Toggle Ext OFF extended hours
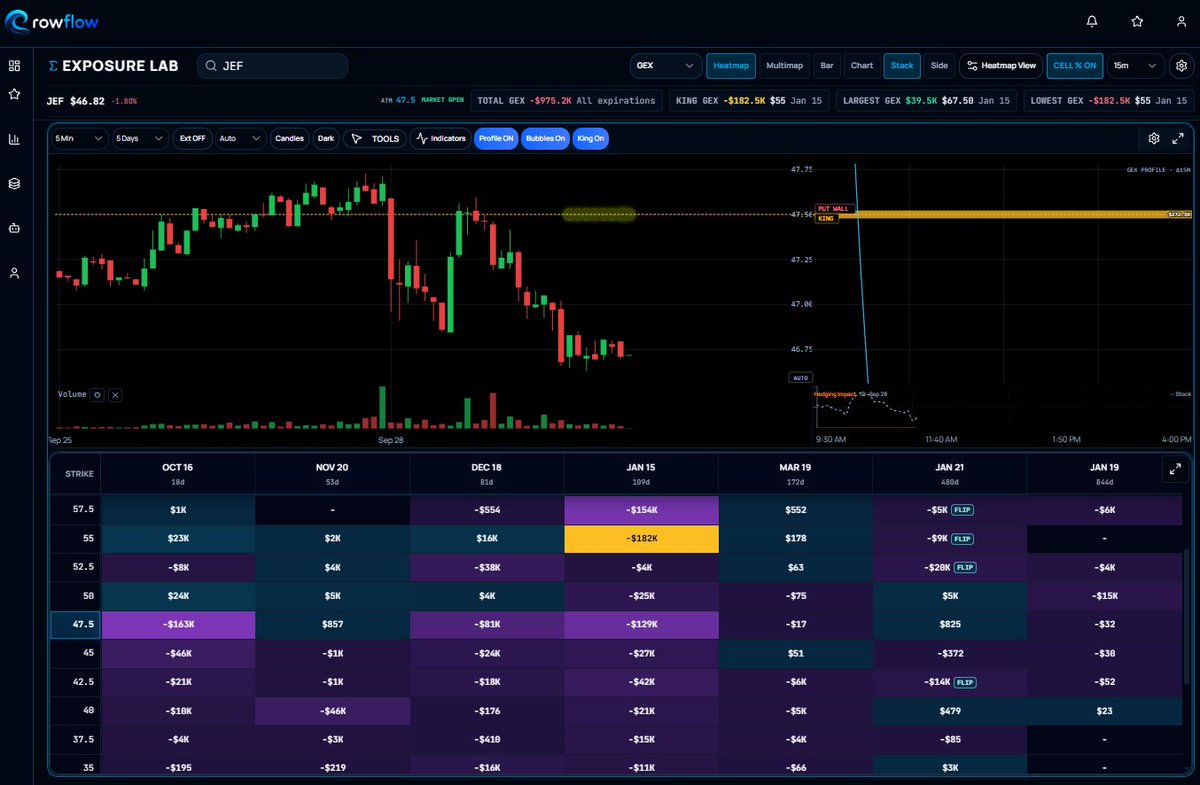Image resolution: width=1200 pixels, height=785 pixels. pos(193,139)
